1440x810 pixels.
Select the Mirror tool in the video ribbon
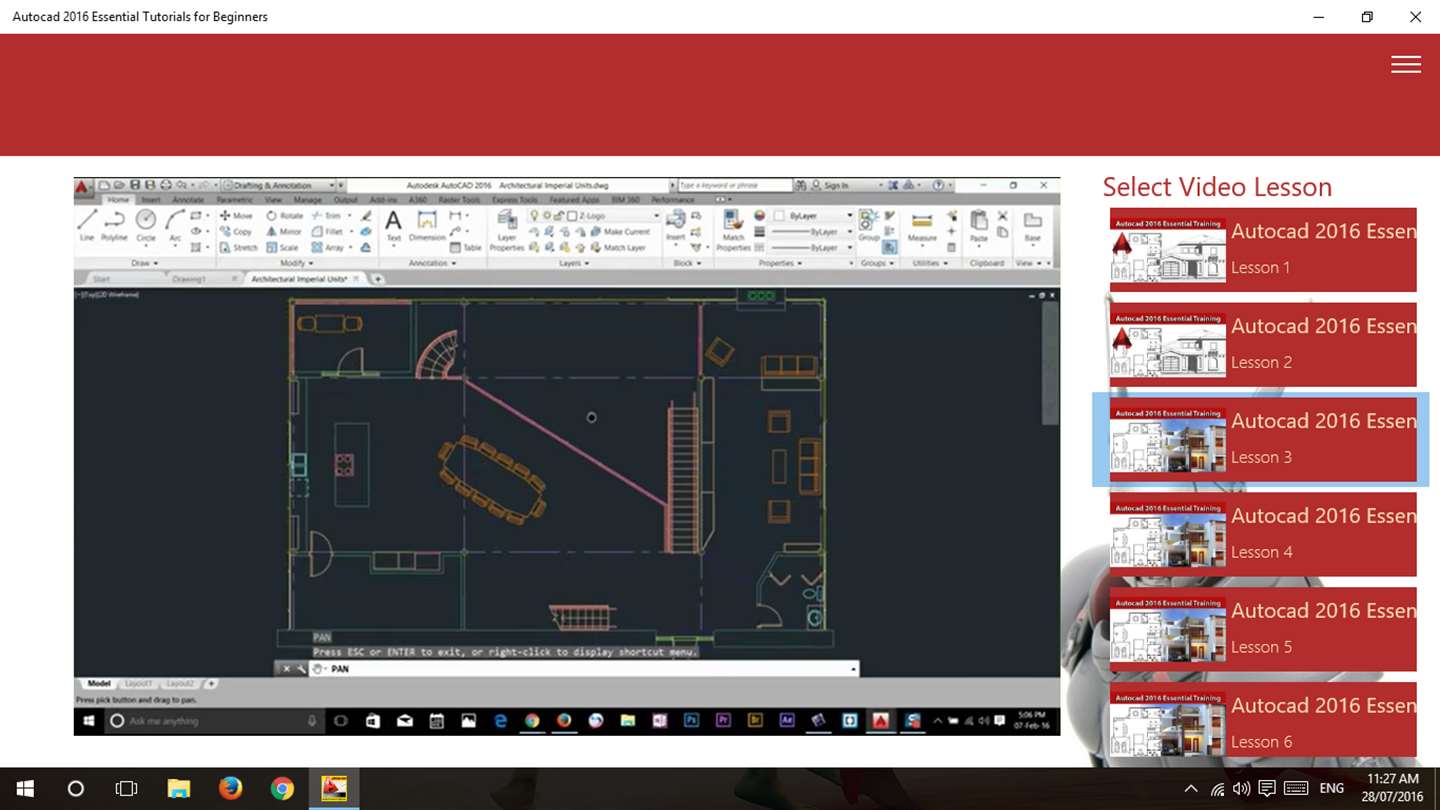click(284, 232)
